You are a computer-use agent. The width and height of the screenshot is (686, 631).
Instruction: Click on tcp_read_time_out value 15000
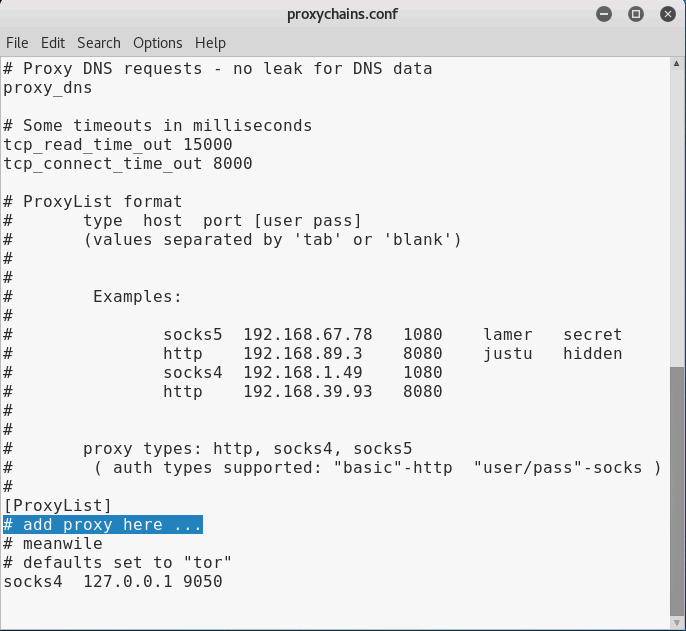pyautogui.click(x=208, y=144)
